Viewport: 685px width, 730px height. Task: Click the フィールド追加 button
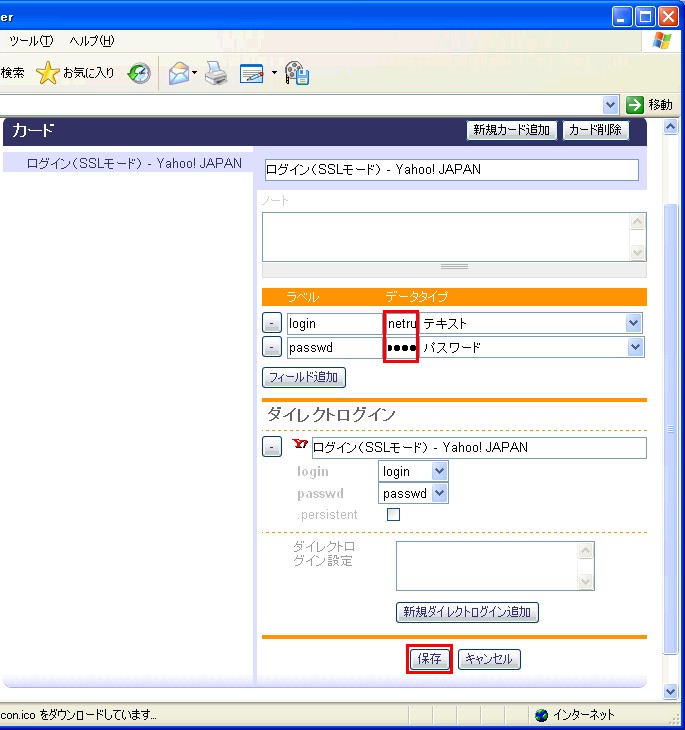coord(304,377)
